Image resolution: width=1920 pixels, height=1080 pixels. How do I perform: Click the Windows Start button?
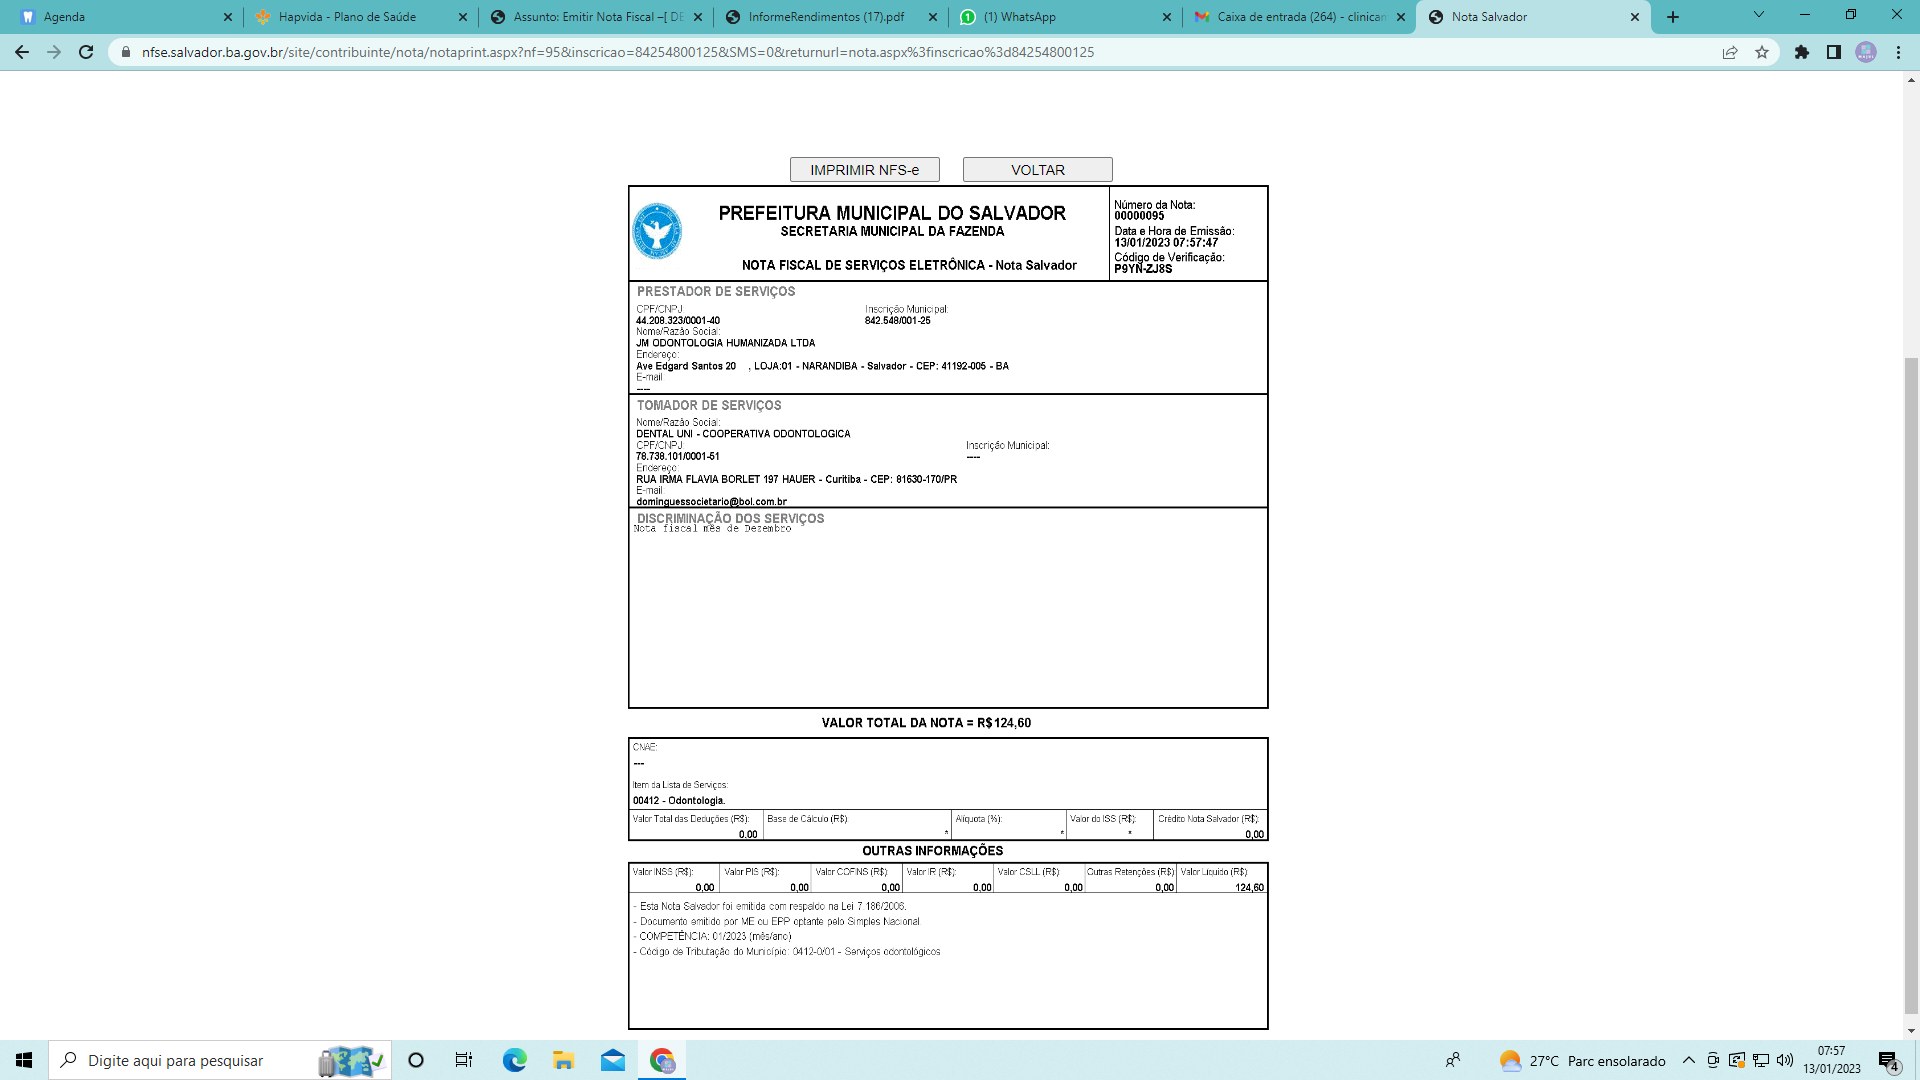coord(24,1060)
